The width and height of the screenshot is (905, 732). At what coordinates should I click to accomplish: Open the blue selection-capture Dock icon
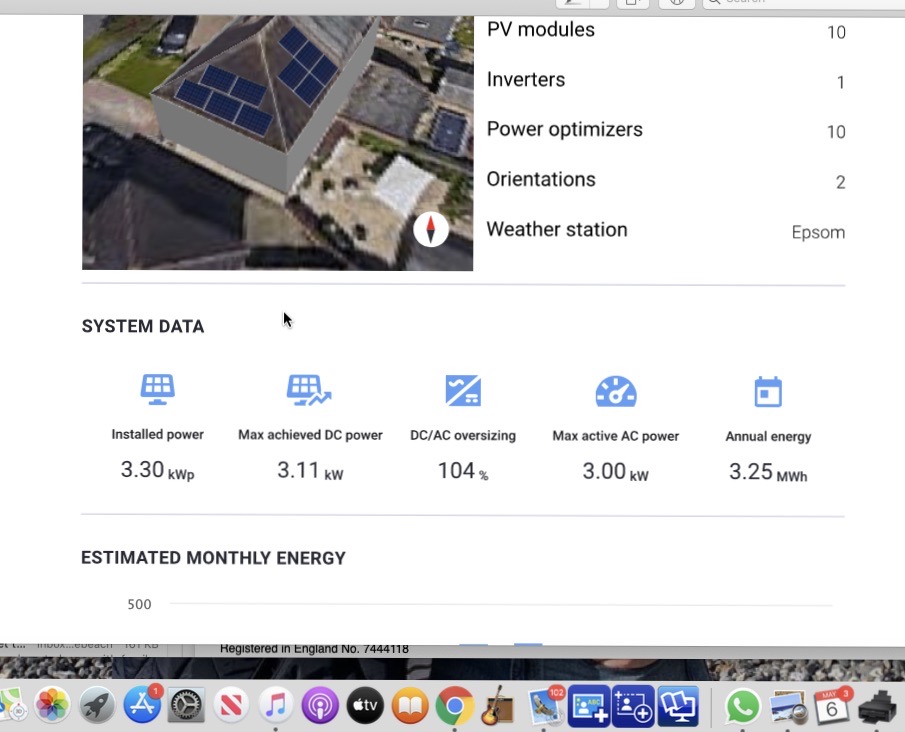(633, 705)
